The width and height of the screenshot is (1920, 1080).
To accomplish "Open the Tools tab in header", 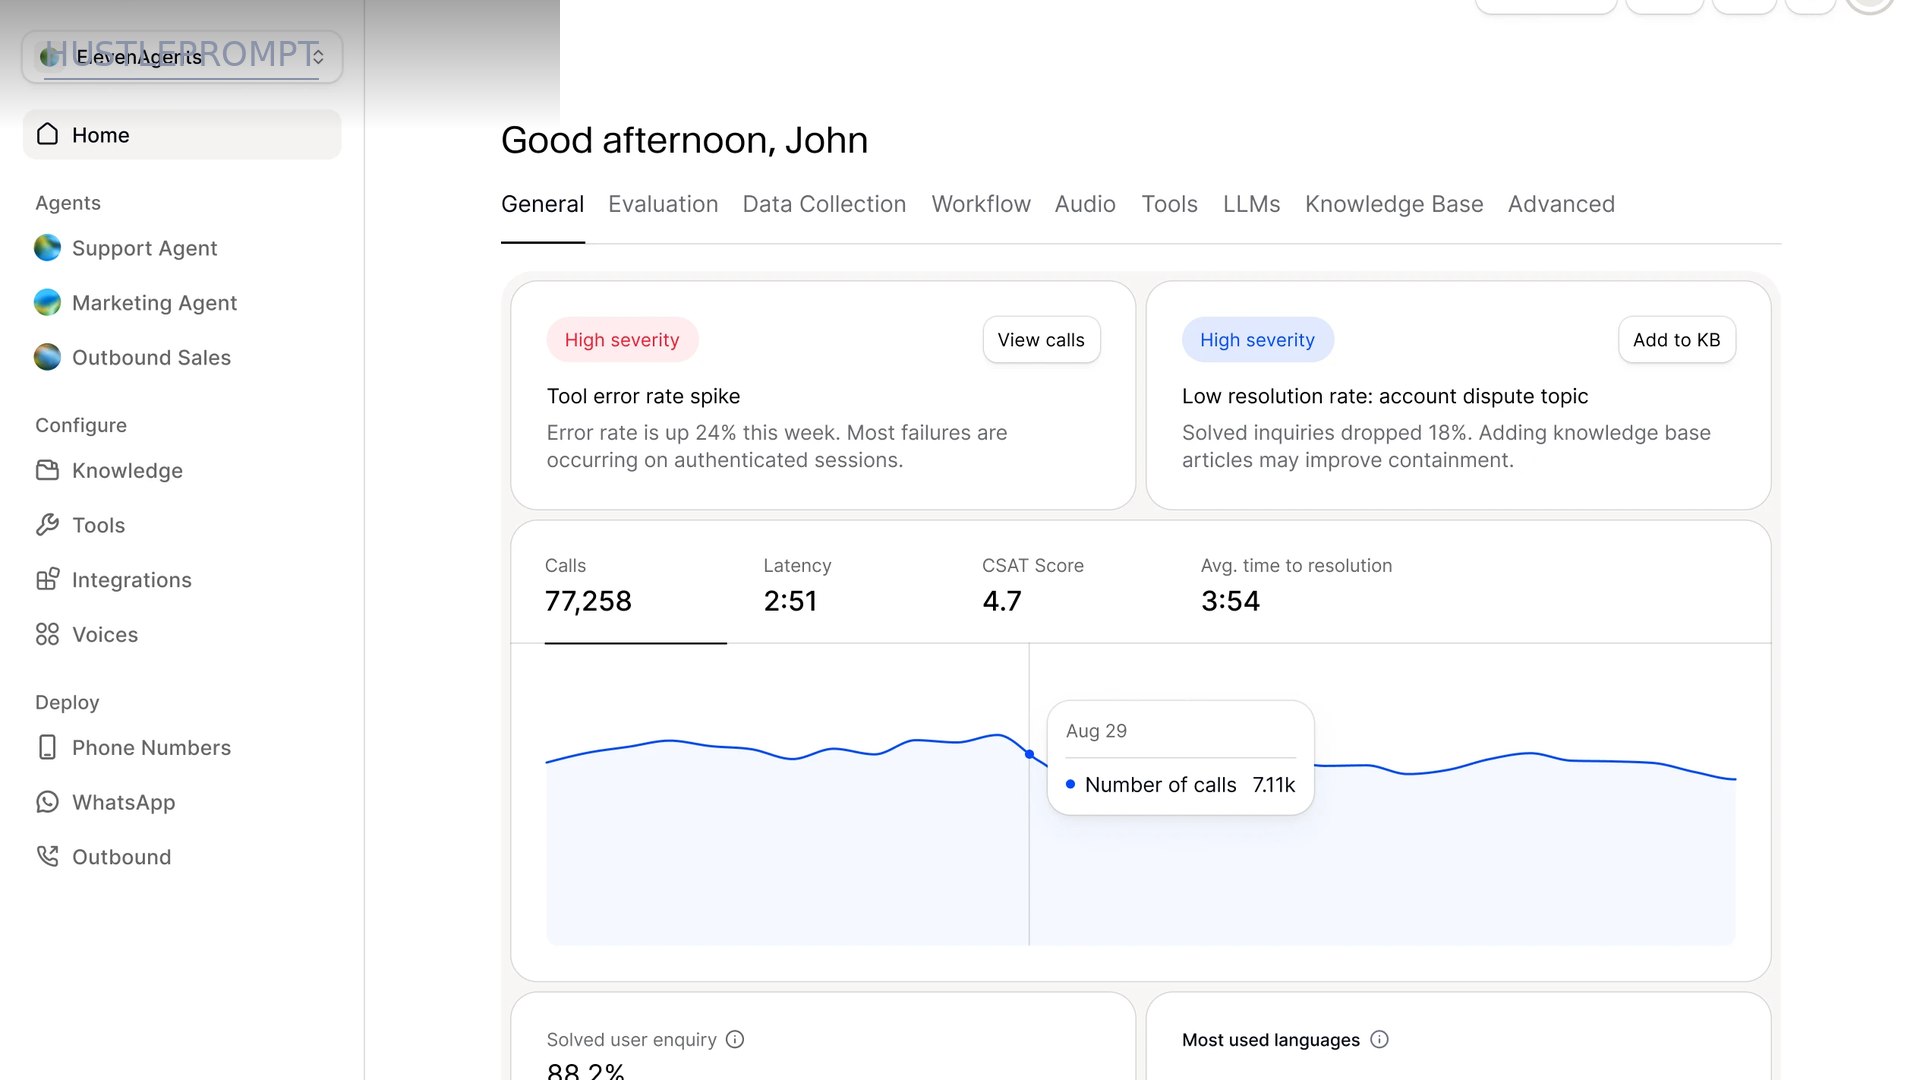I will (x=1169, y=204).
